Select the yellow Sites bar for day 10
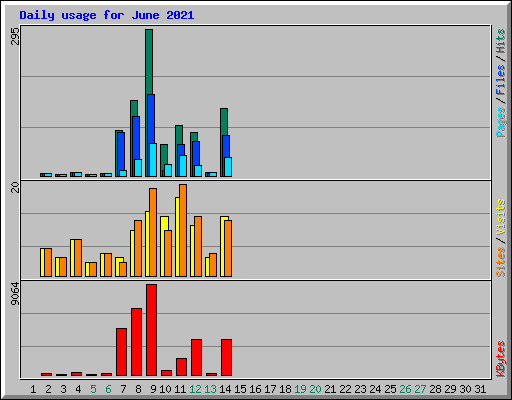Image resolution: width=512 pixels, height=400 pixels. point(164,246)
